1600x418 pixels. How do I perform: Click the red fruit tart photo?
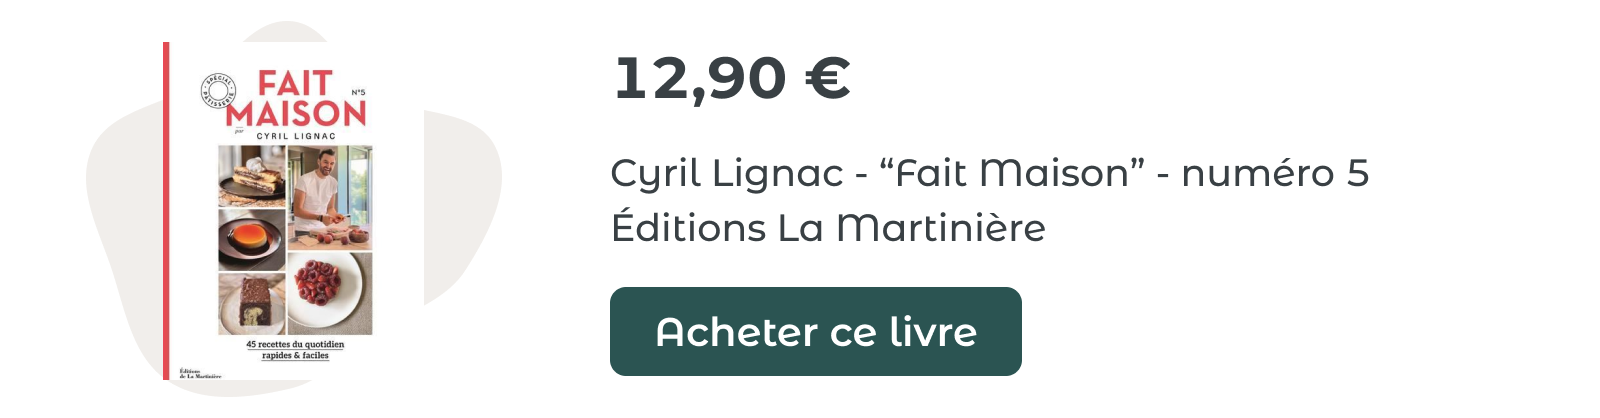click(x=330, y=293)
